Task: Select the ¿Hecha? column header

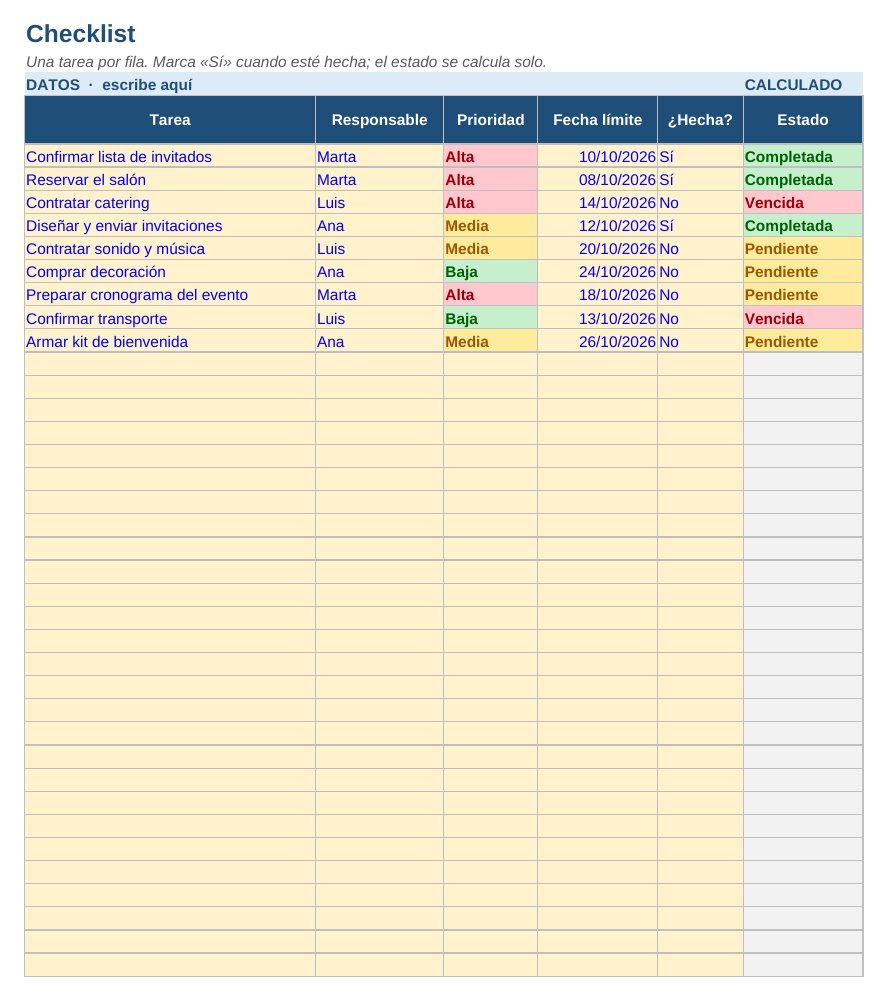Action: tap(700, 120)
